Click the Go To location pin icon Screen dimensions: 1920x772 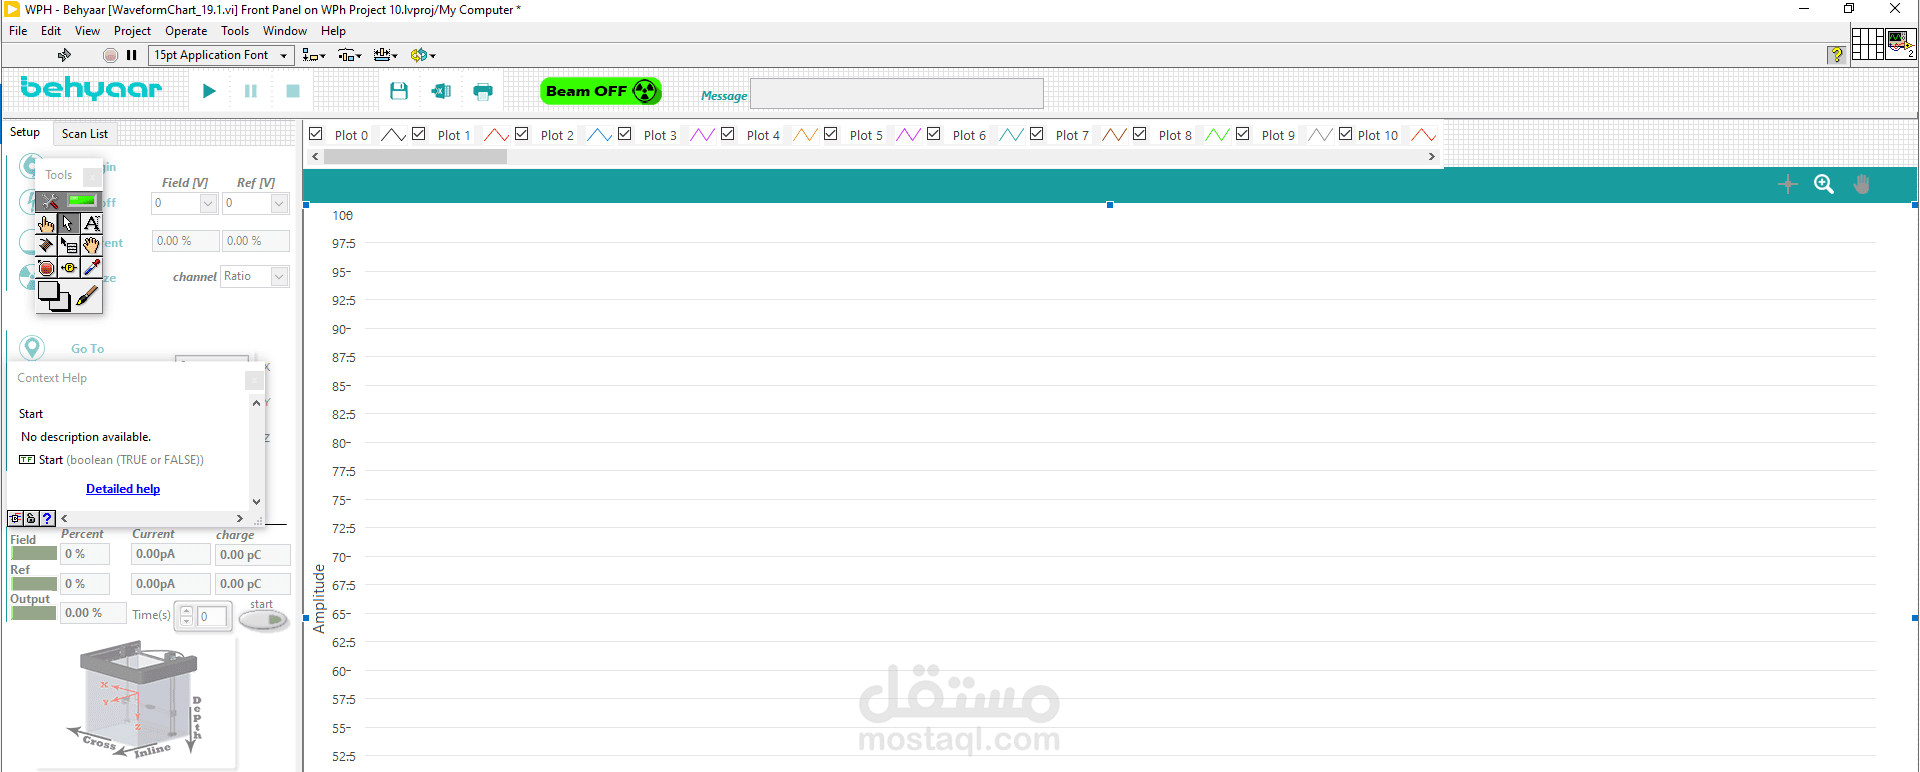pyautogui.click(x=32, y=347)
